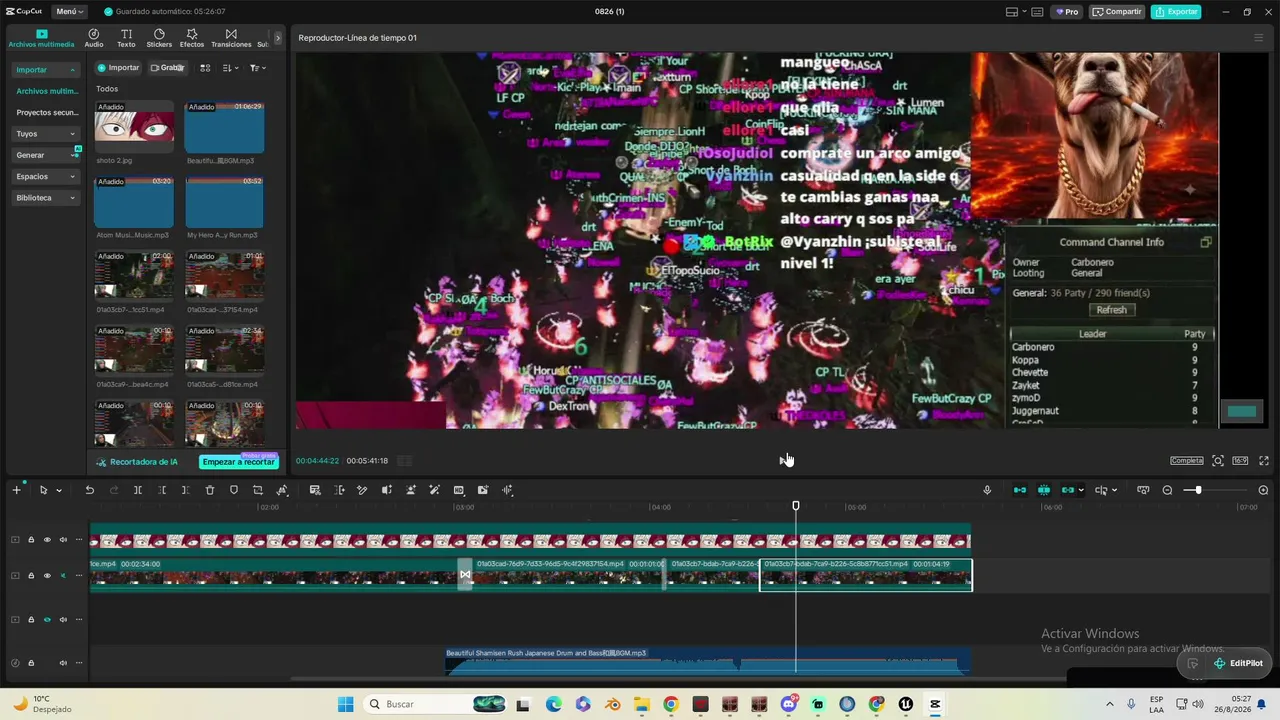Change the 16:9 aspect ratio

click(x=1240, y=461)
